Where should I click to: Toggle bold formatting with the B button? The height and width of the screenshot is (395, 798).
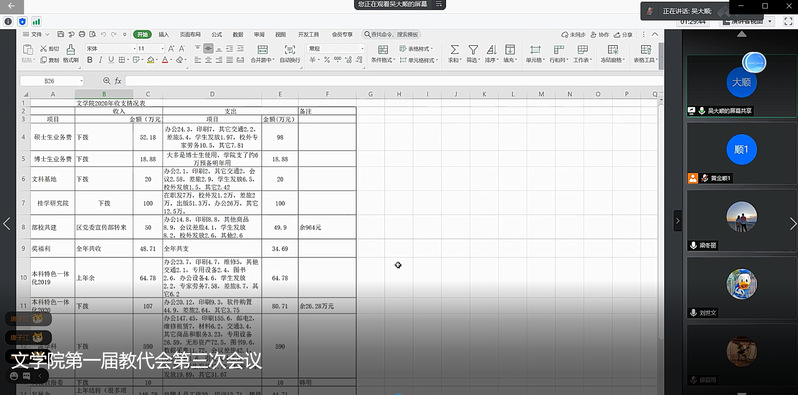point(90,60)
